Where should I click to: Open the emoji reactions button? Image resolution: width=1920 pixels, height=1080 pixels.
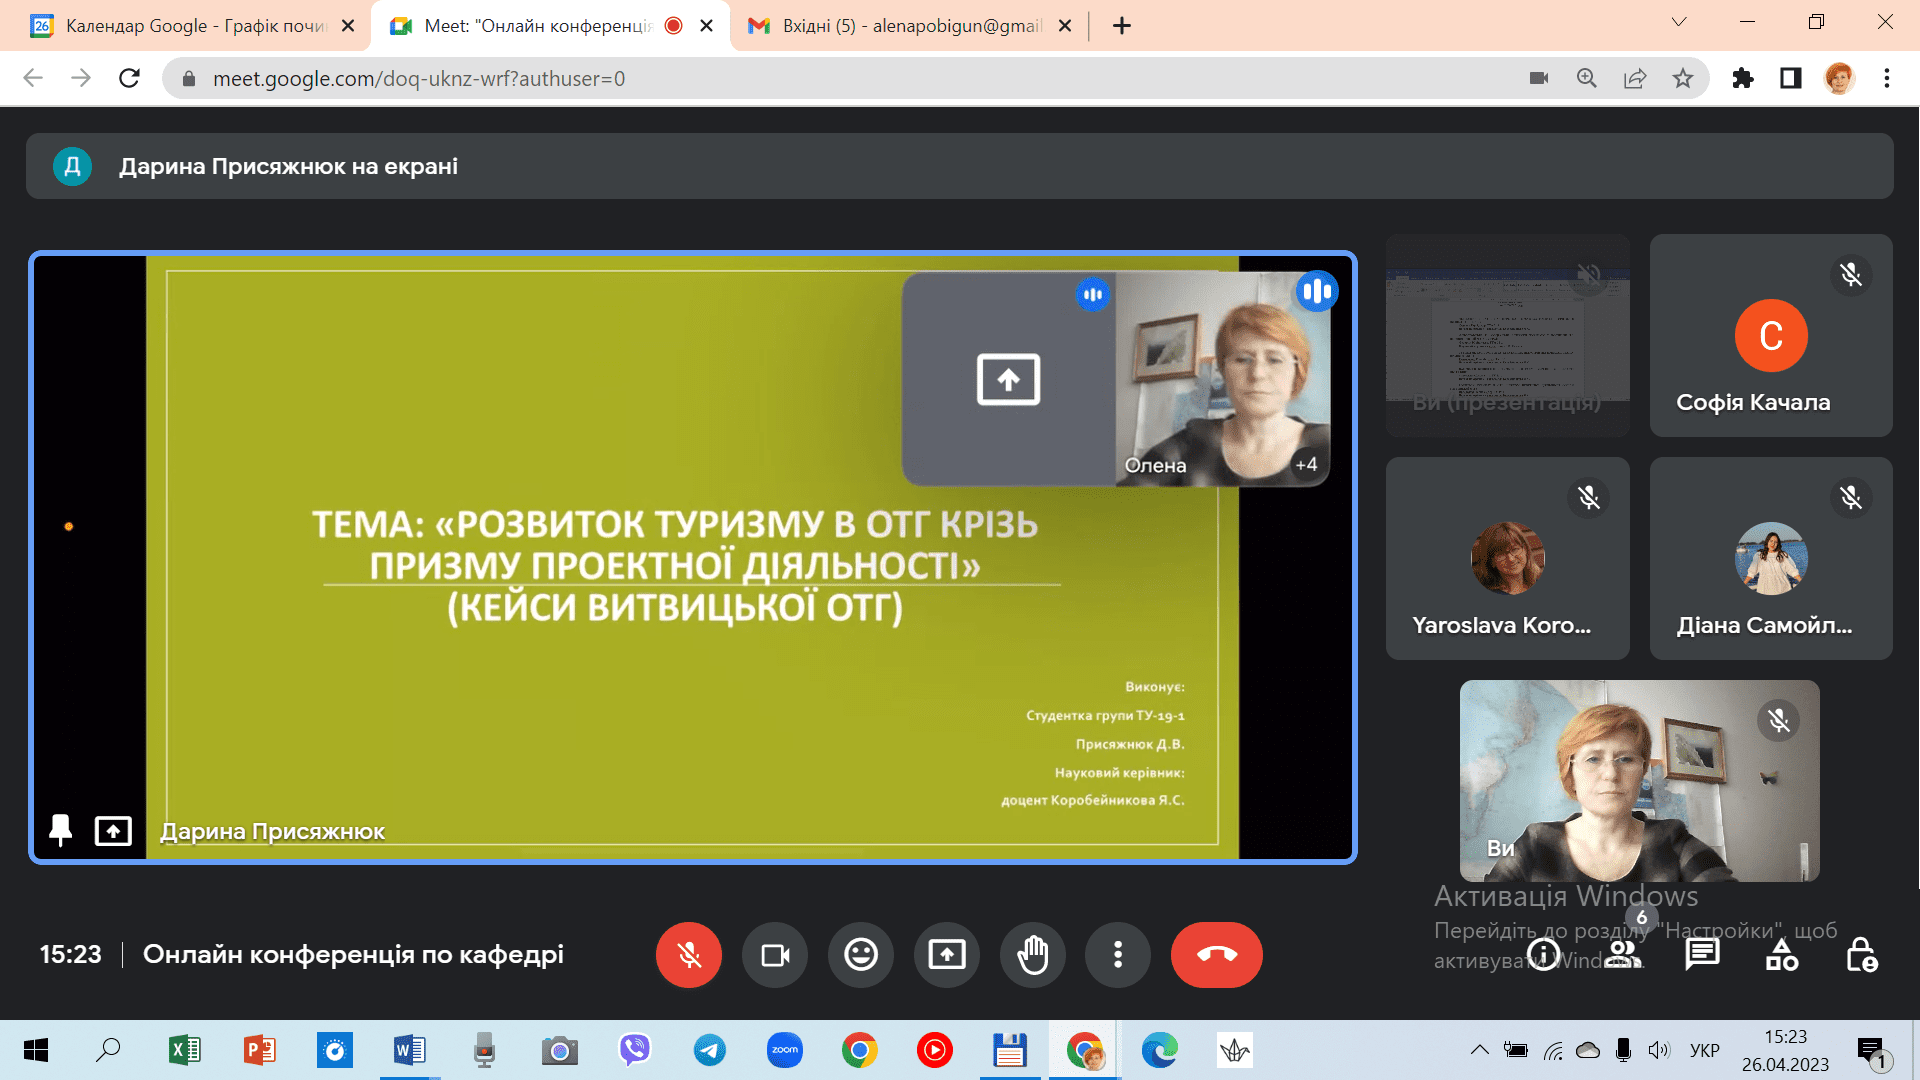[x=860, y=955]
